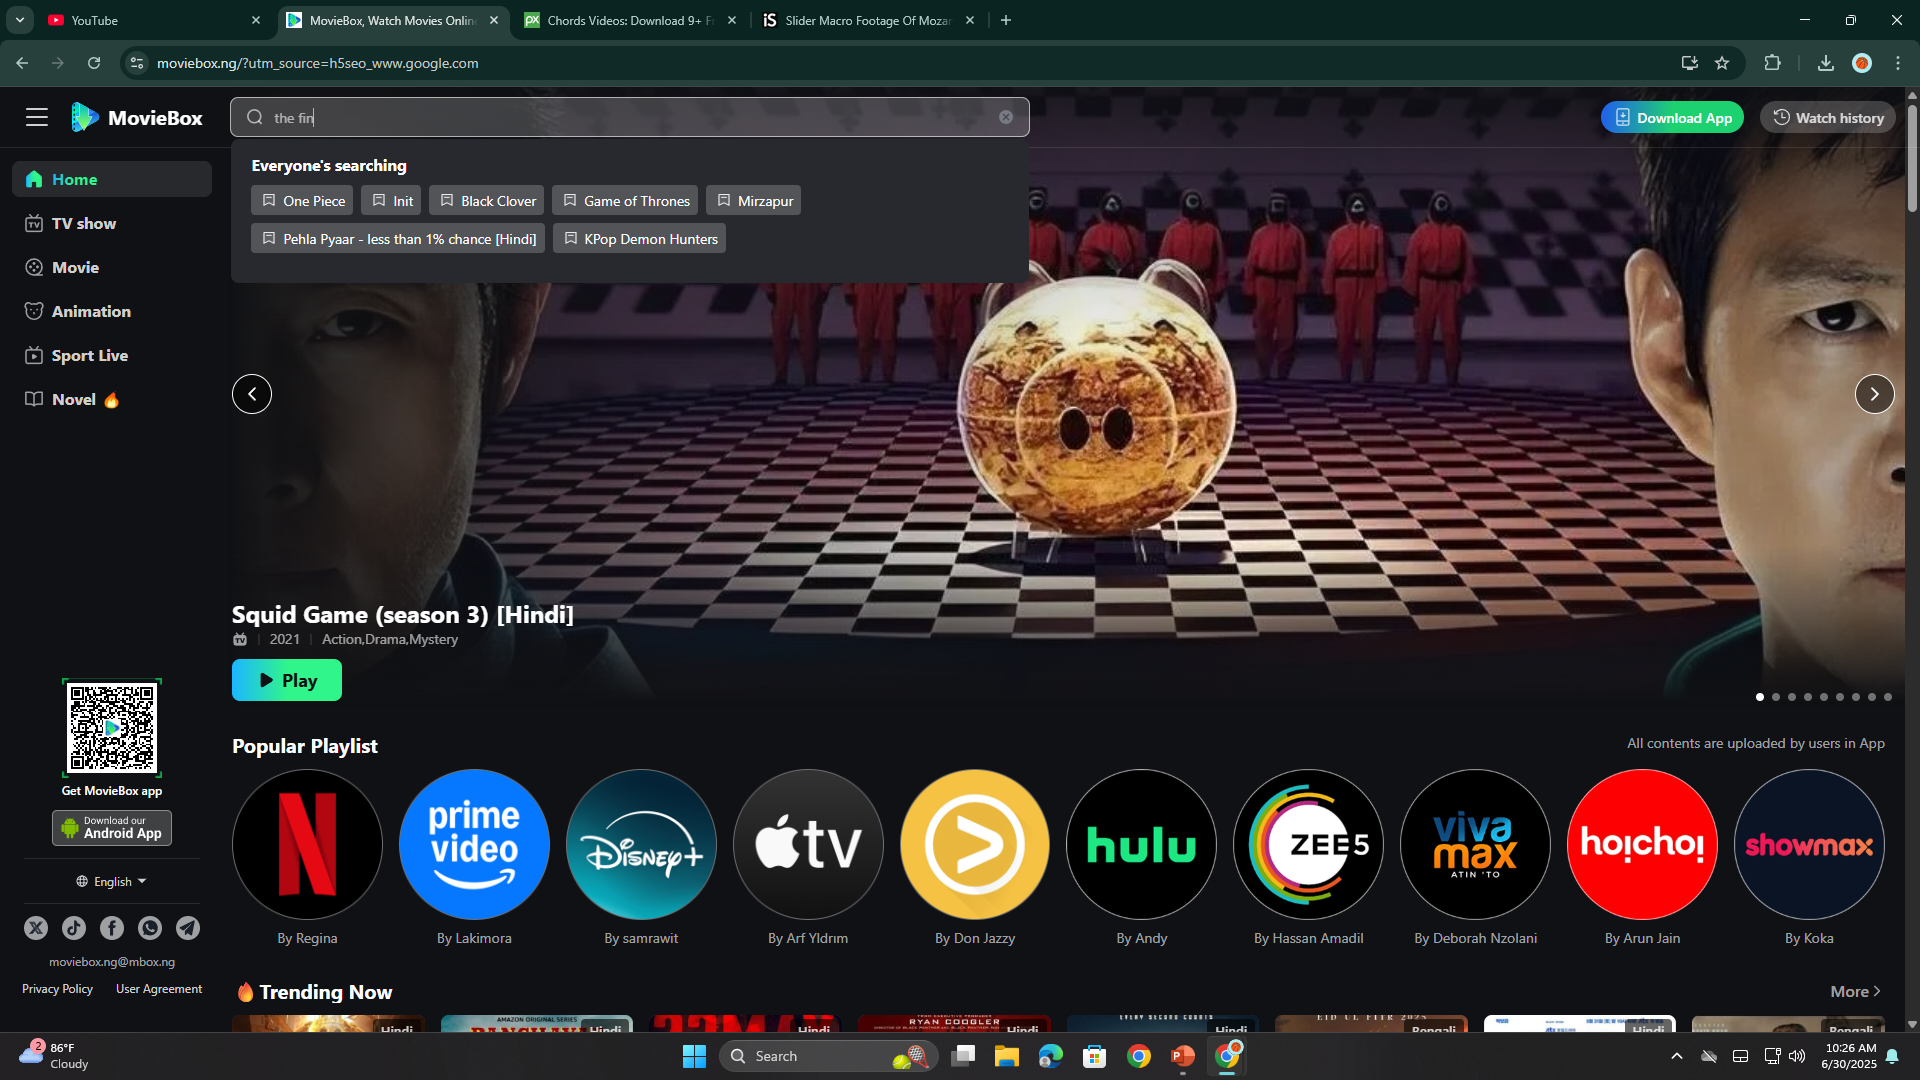
Task: Click More next to Trending Now
Action: coord(1856,991)
